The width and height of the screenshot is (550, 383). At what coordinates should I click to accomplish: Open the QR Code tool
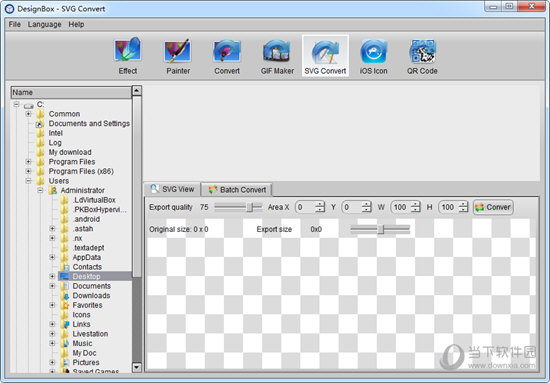[x=422, y=56]
